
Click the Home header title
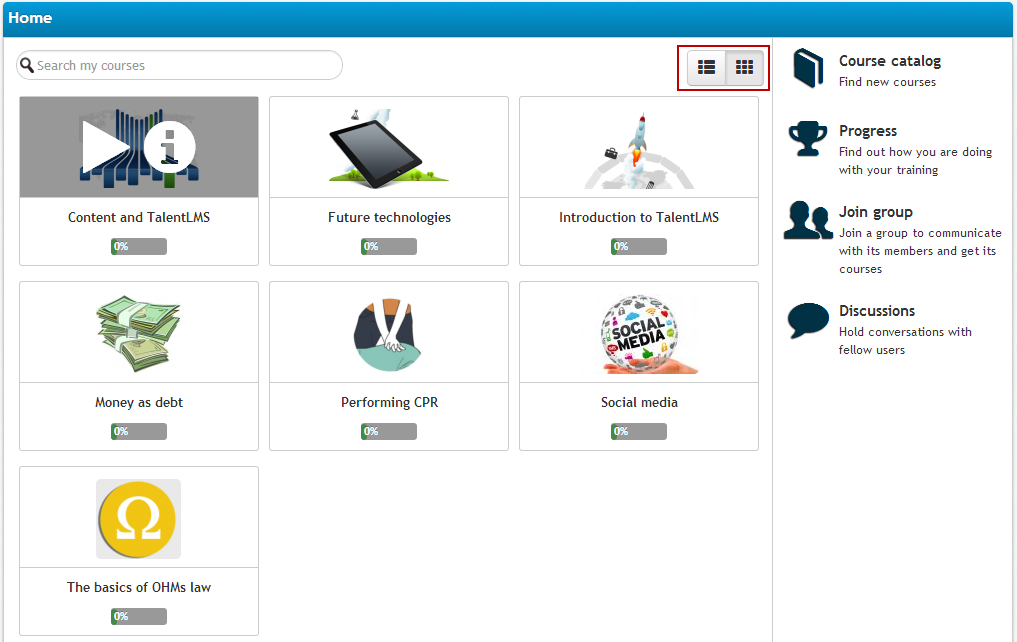pos(30,18)
